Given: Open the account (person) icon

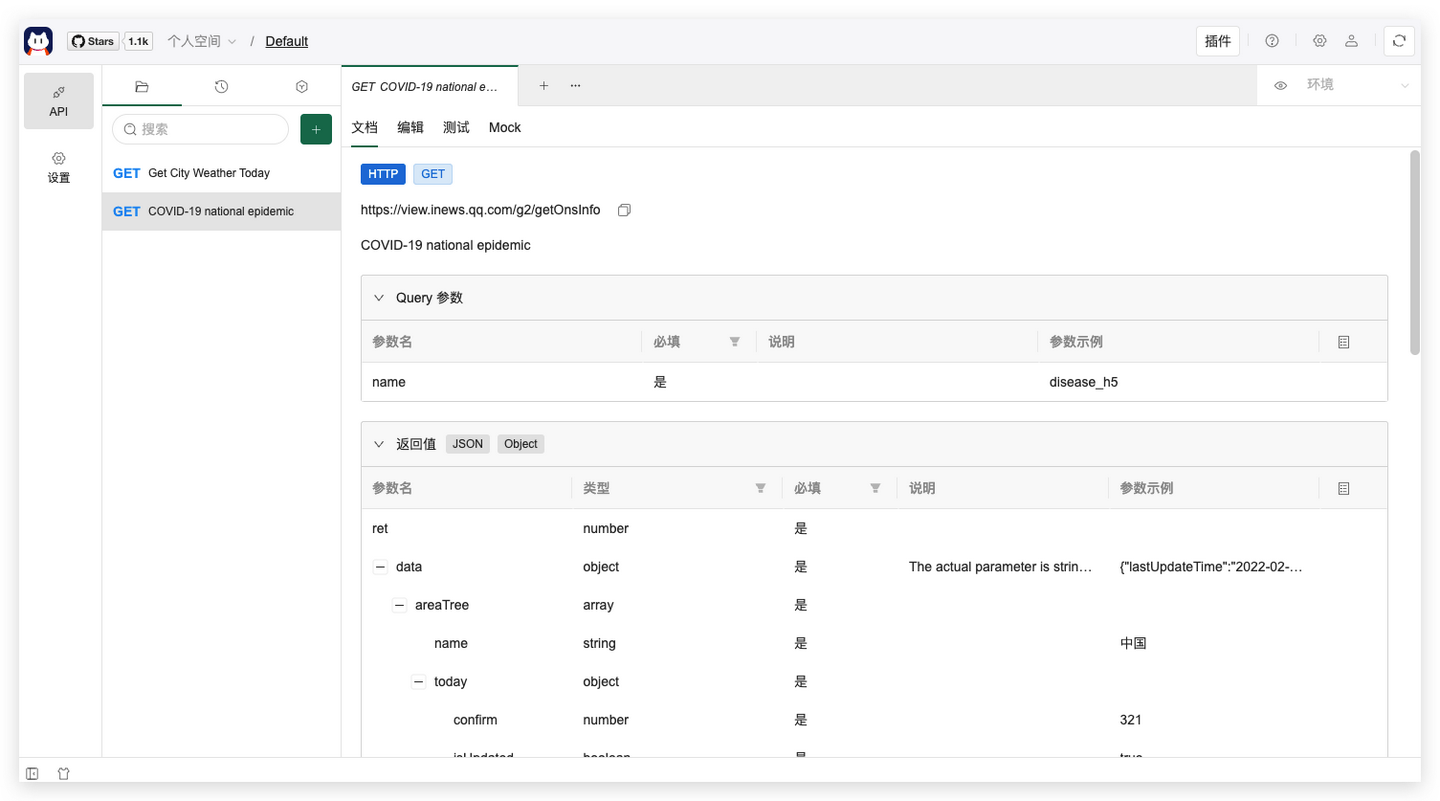Looking at the screenshot, I should coord(1351,41).
